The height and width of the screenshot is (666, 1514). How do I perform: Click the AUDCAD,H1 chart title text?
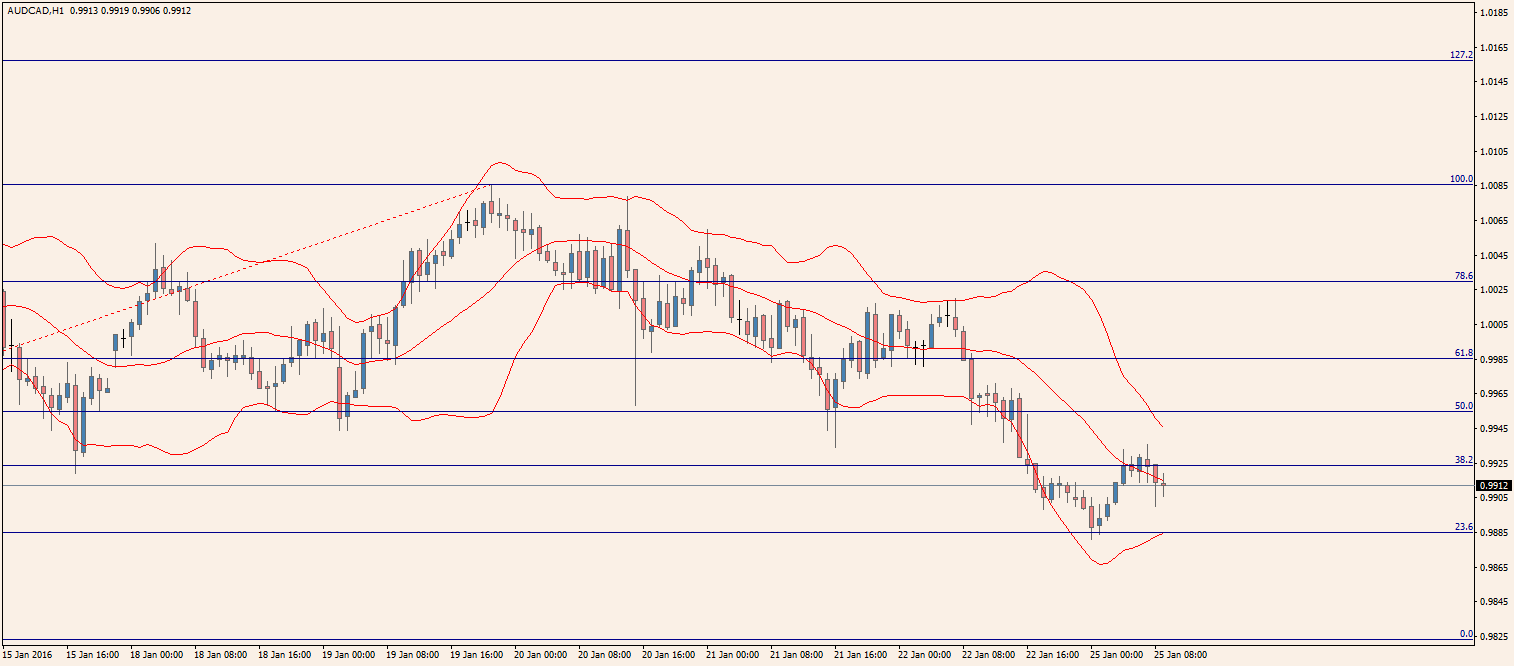click(x=35, y=10)
